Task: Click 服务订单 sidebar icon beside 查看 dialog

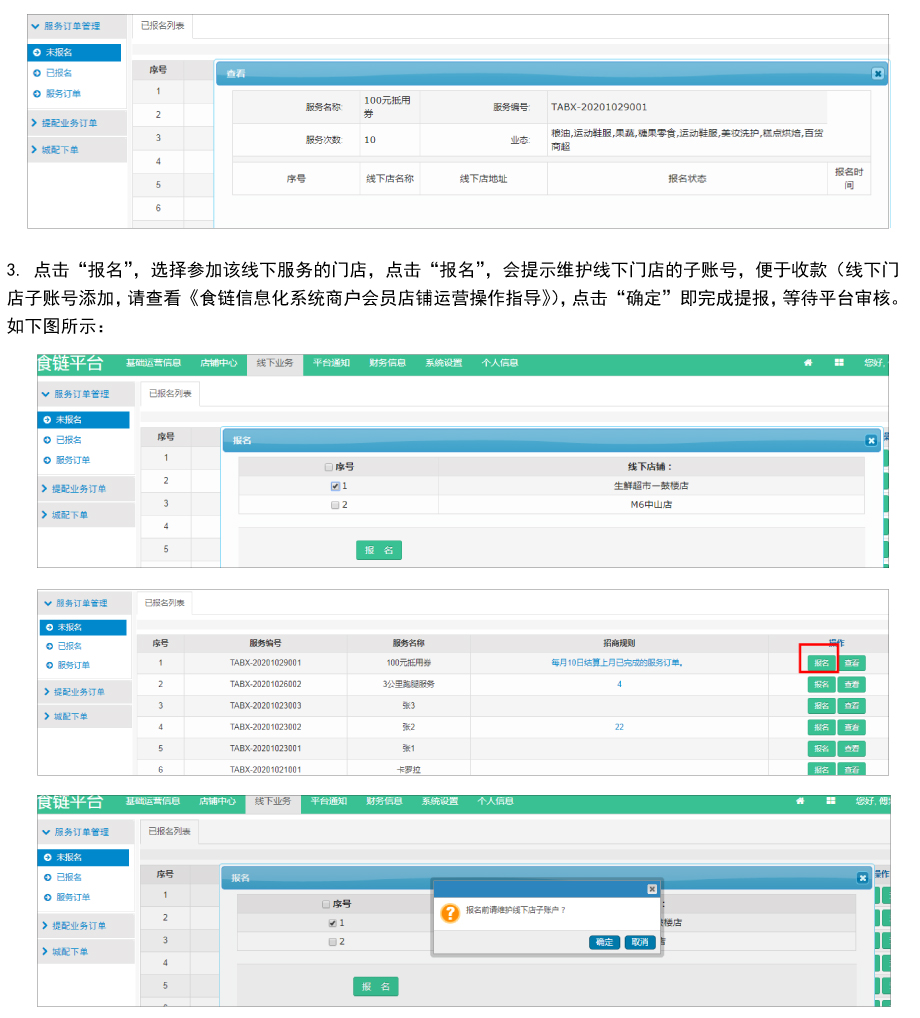Action: pos(37,94)
